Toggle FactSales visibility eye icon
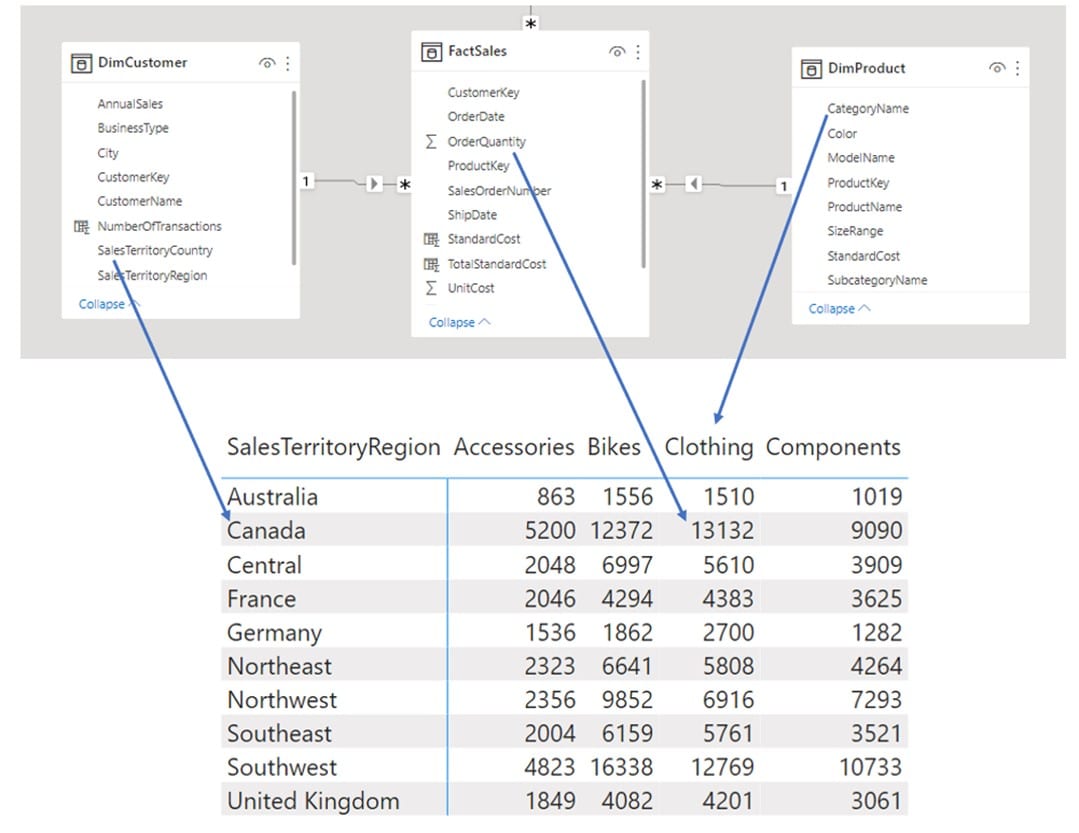 [617, 52]
